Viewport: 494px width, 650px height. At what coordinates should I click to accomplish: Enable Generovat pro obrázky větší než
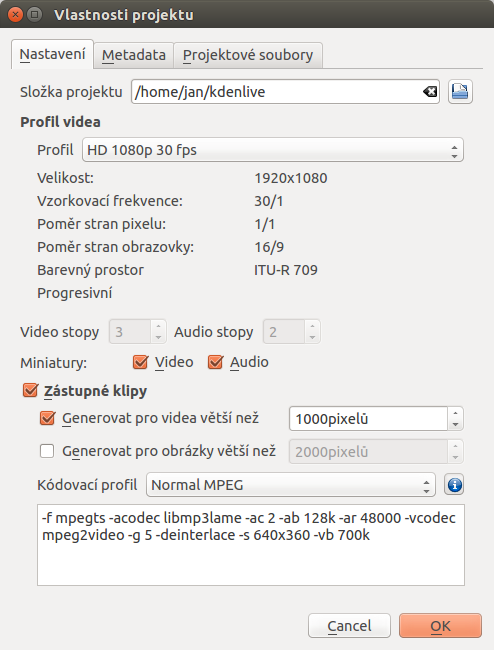point(47,451)
